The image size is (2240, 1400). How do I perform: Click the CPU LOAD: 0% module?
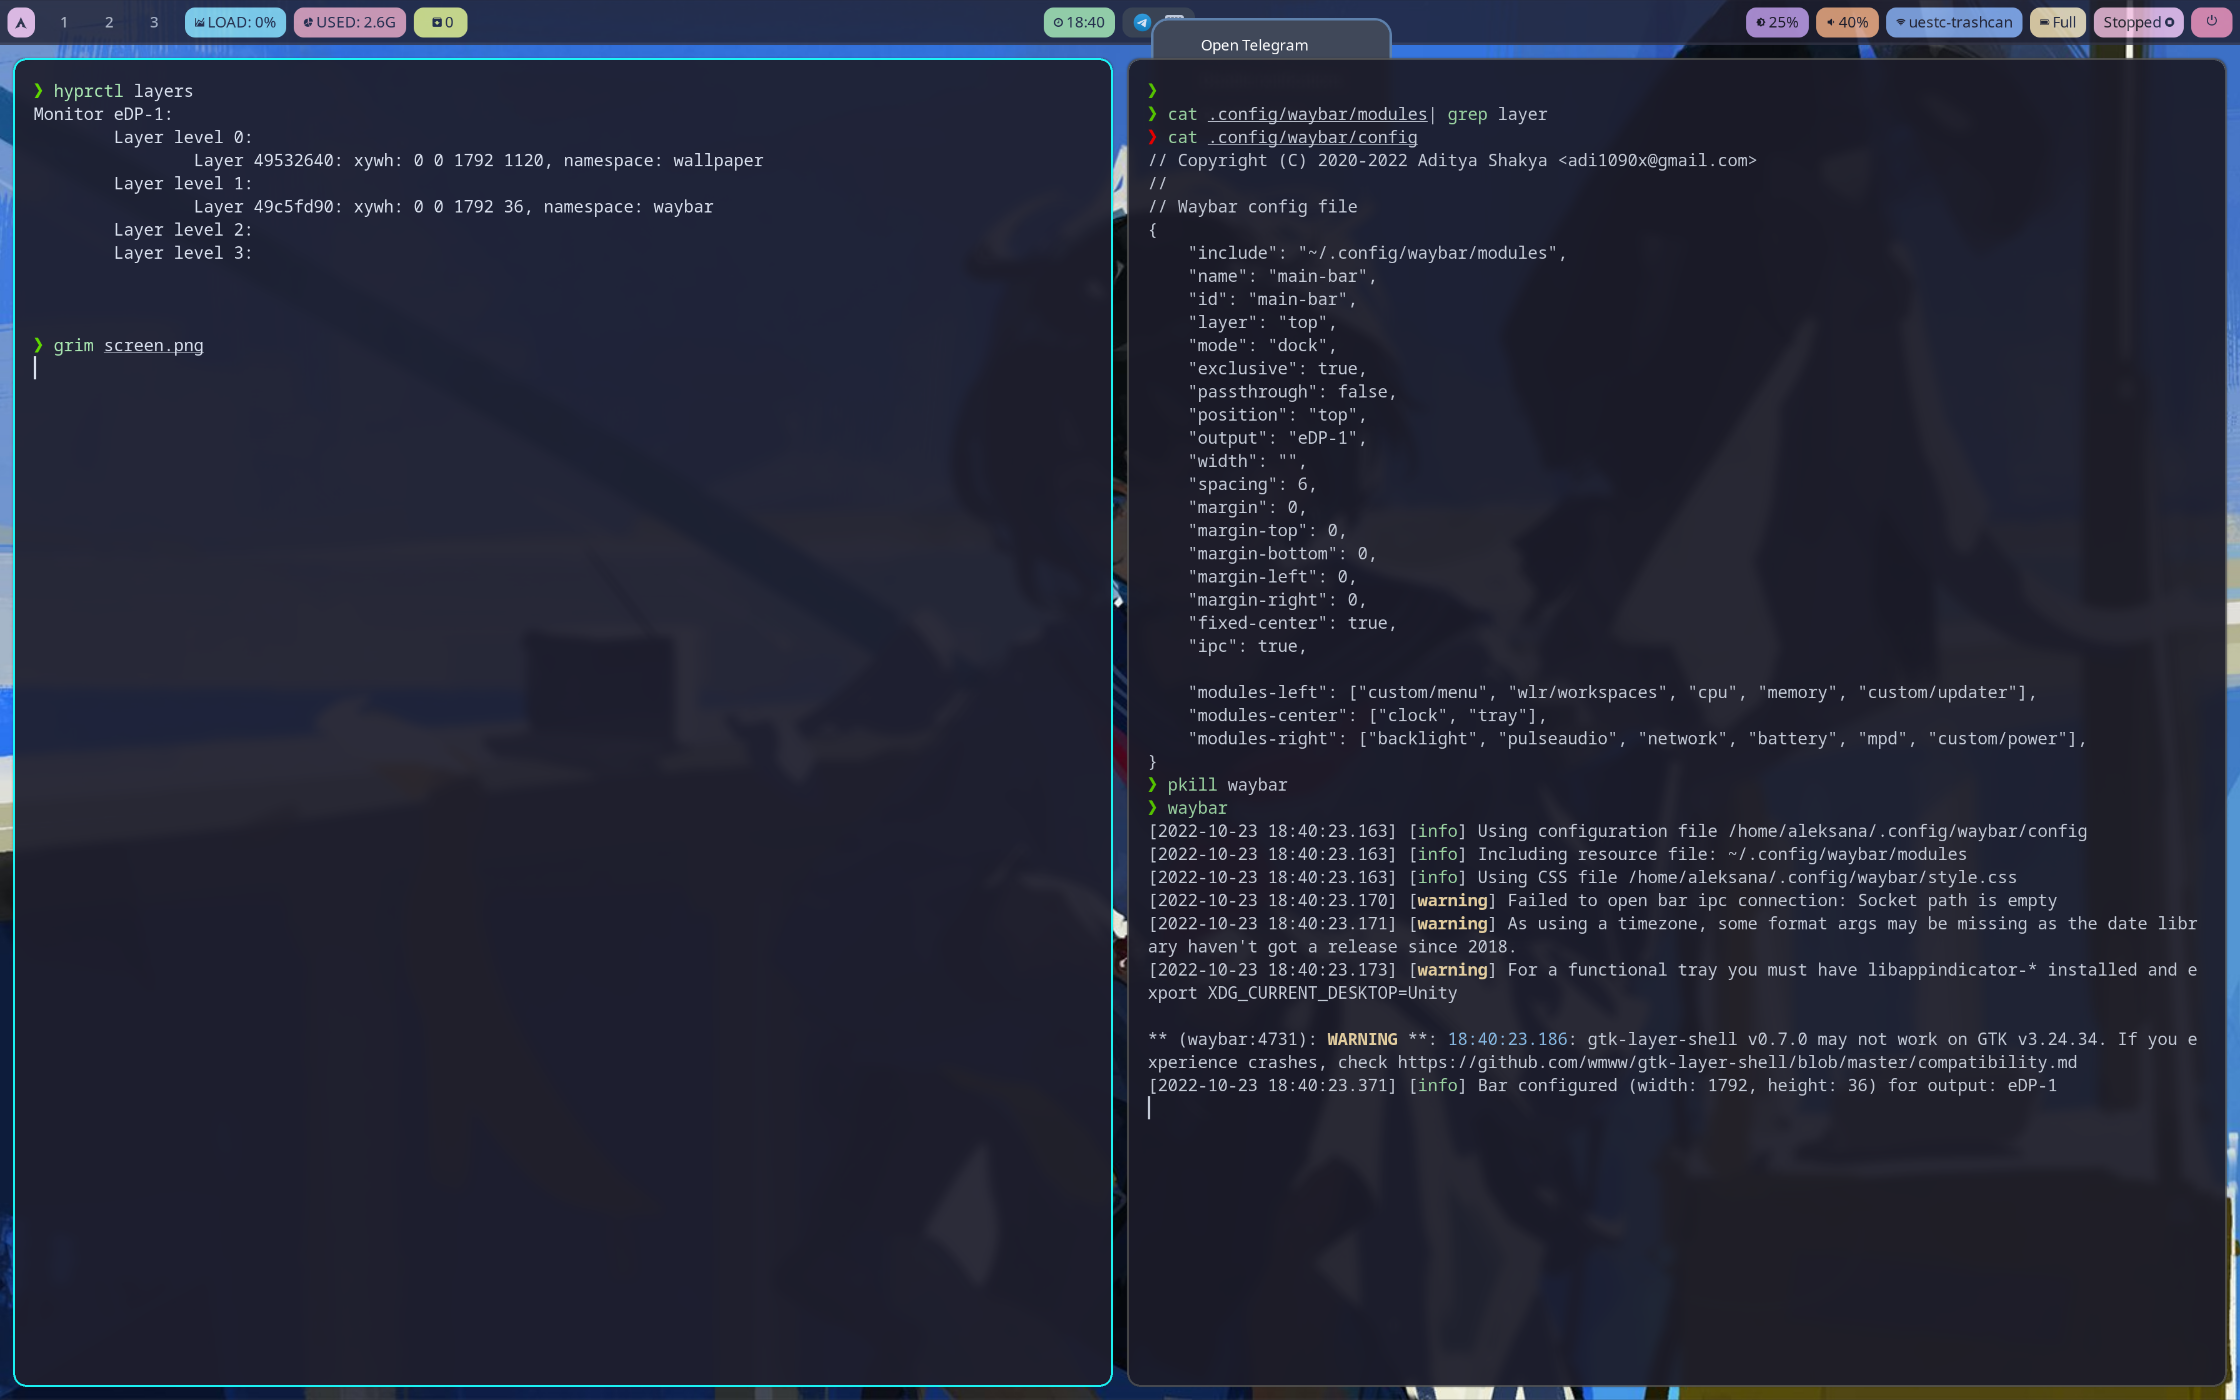[235, 21]
